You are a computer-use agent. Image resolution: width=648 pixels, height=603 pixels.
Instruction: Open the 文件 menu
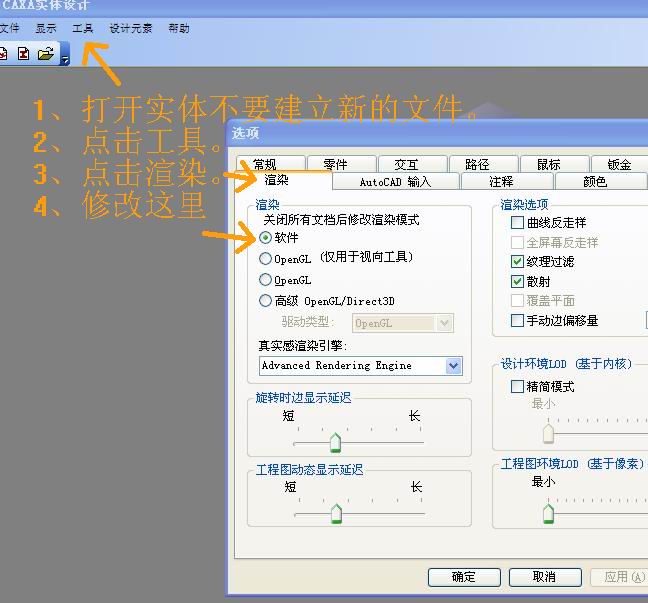[x=9, y=28]
